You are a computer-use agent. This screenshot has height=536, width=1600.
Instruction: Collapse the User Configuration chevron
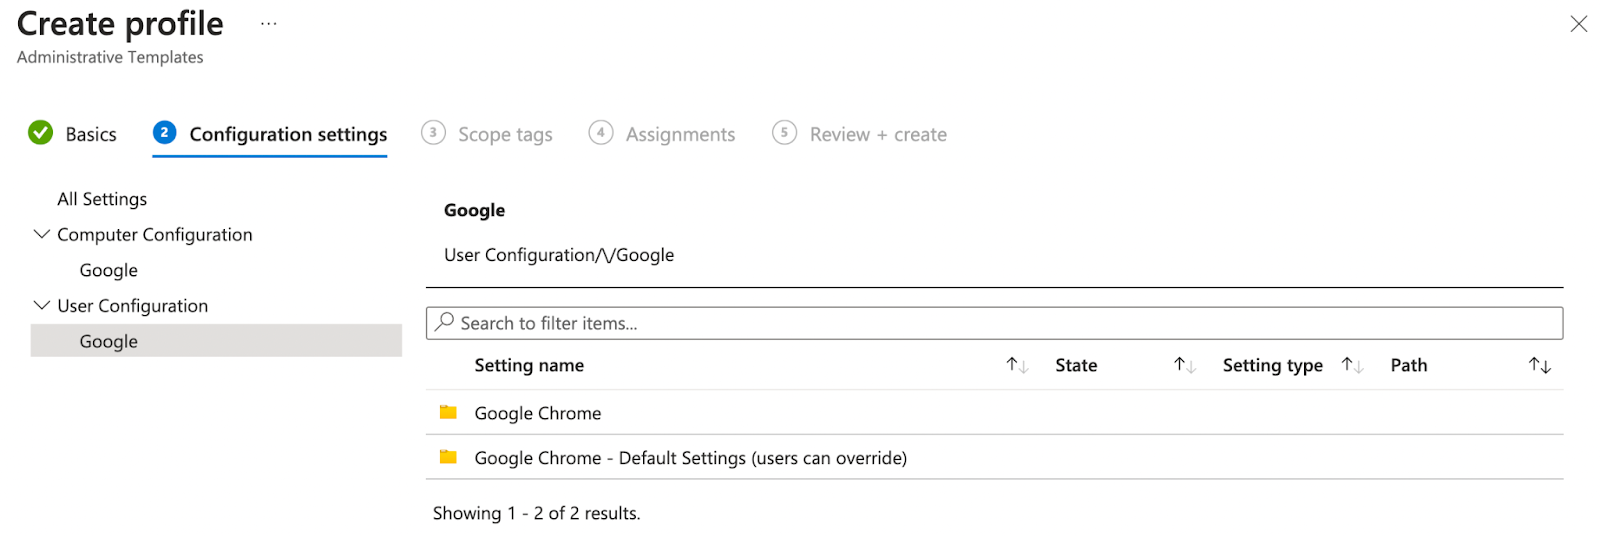coord(42,305)
